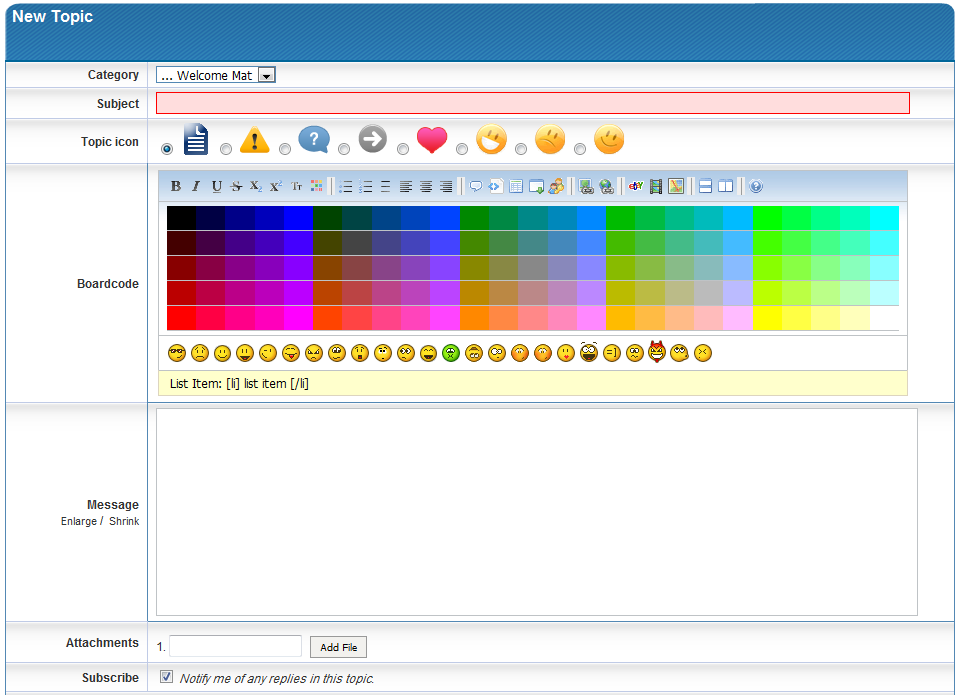
Task: Pick the pure black color swatch
Action: [x=181, y=218]
